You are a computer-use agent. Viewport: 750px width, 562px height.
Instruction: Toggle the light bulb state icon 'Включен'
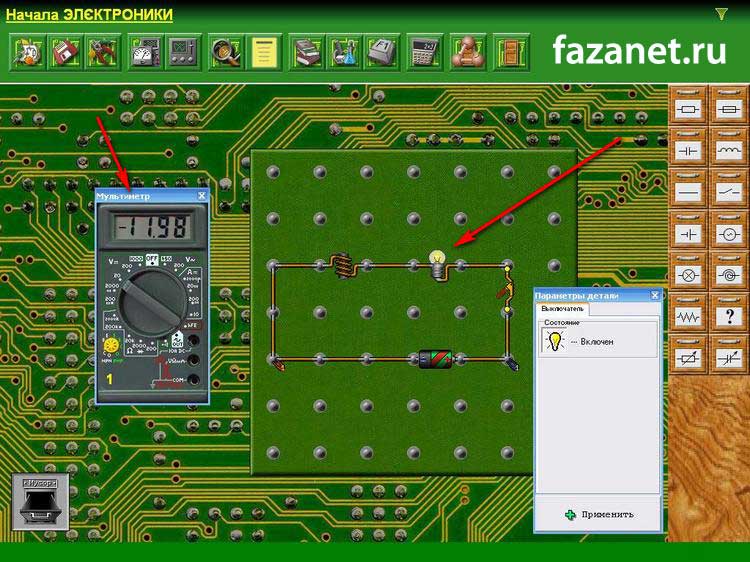pos(554,341)
